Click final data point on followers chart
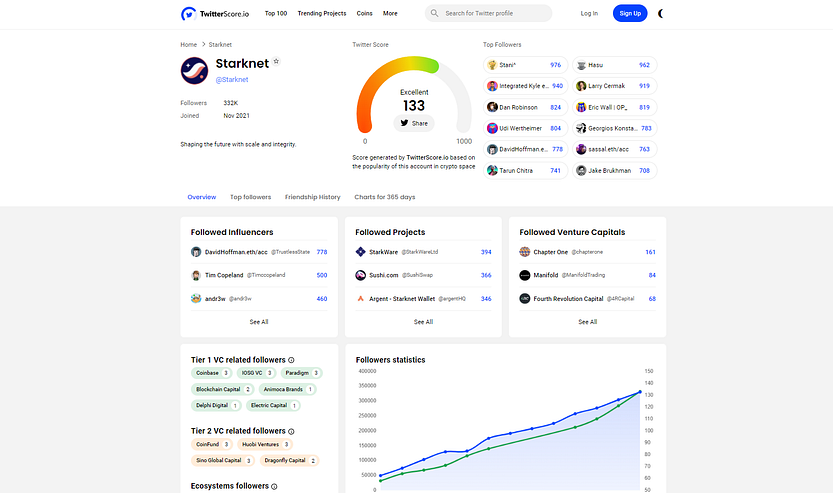Viewport: 833px width, 493px height. 640,392
